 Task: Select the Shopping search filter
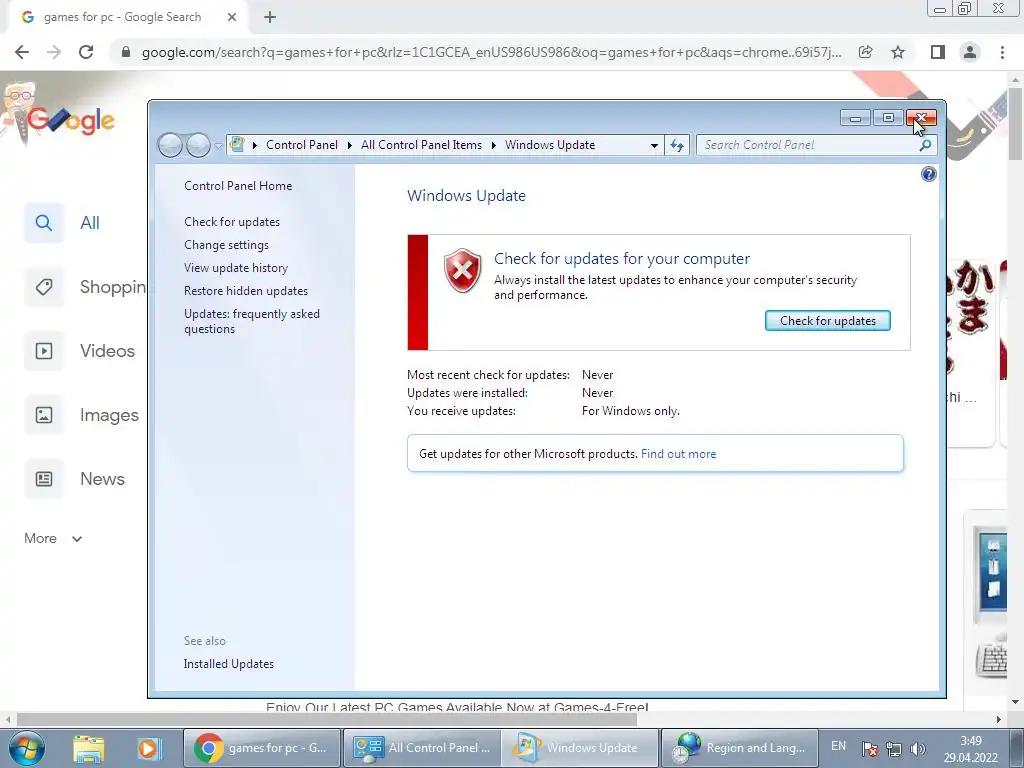point(86,287)
